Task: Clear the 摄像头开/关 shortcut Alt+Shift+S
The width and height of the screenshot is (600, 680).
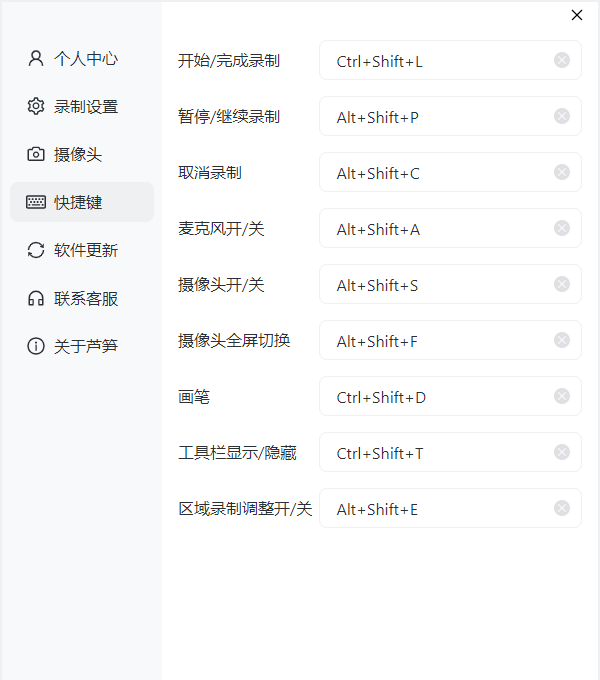Action: click(x=562, y=284)
